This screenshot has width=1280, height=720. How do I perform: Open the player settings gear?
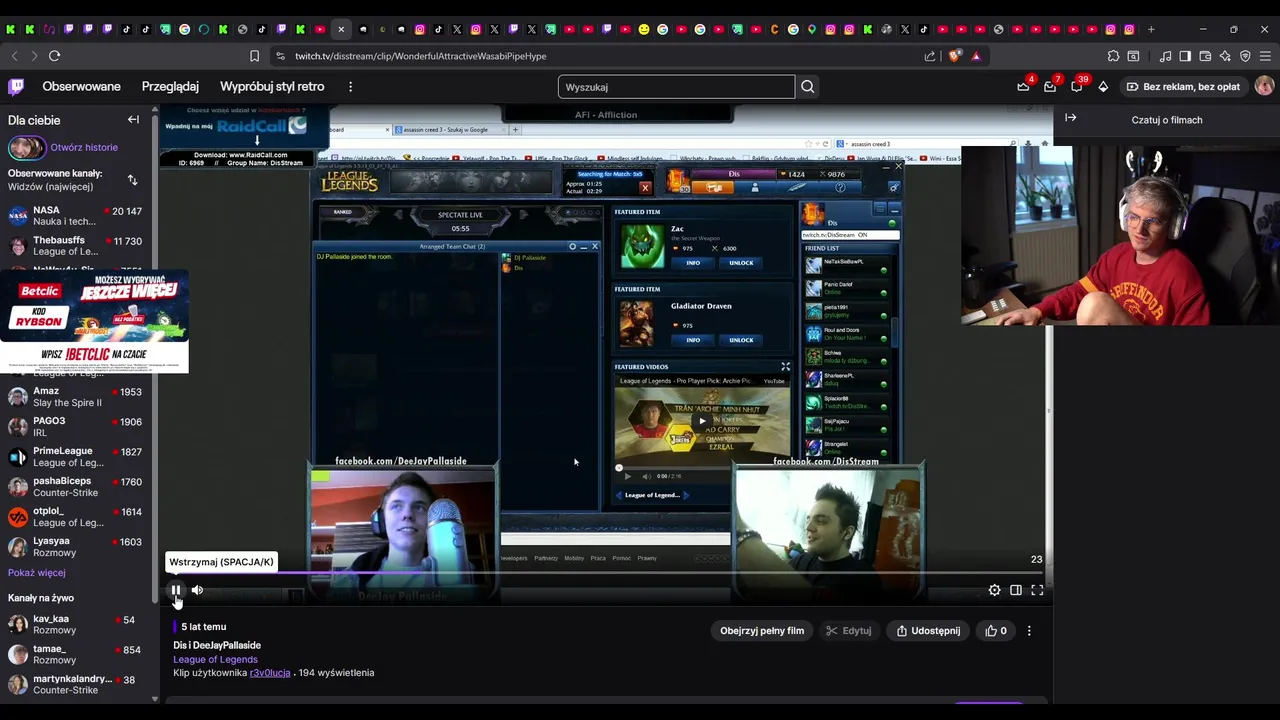click(994, 590)
